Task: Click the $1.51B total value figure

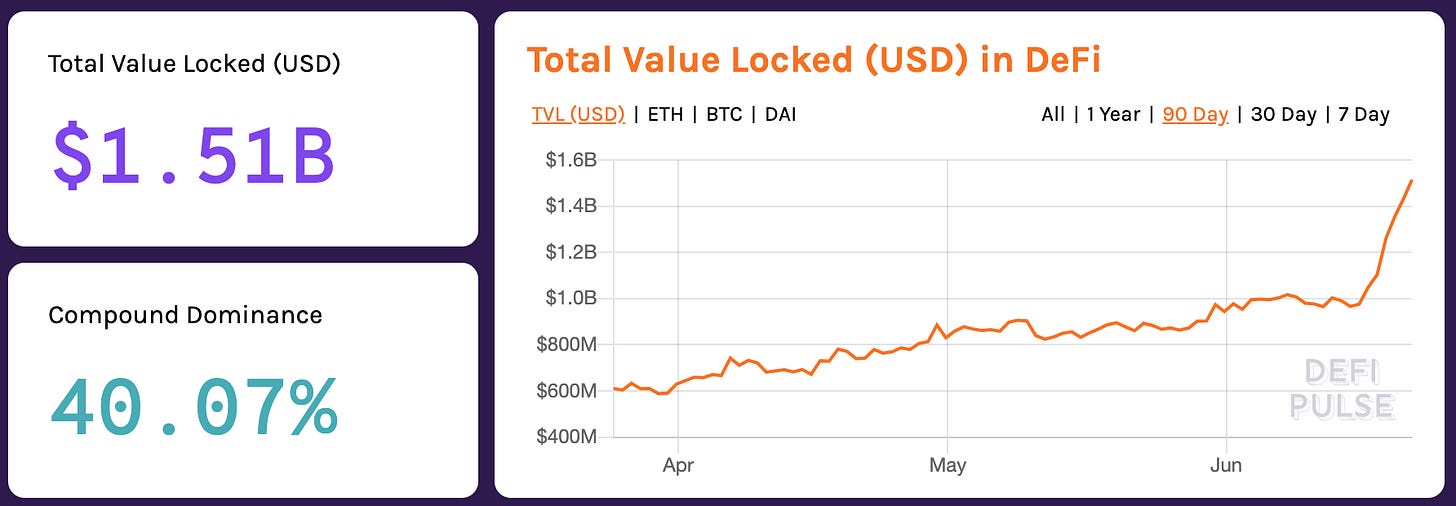Action: (193, 157)
